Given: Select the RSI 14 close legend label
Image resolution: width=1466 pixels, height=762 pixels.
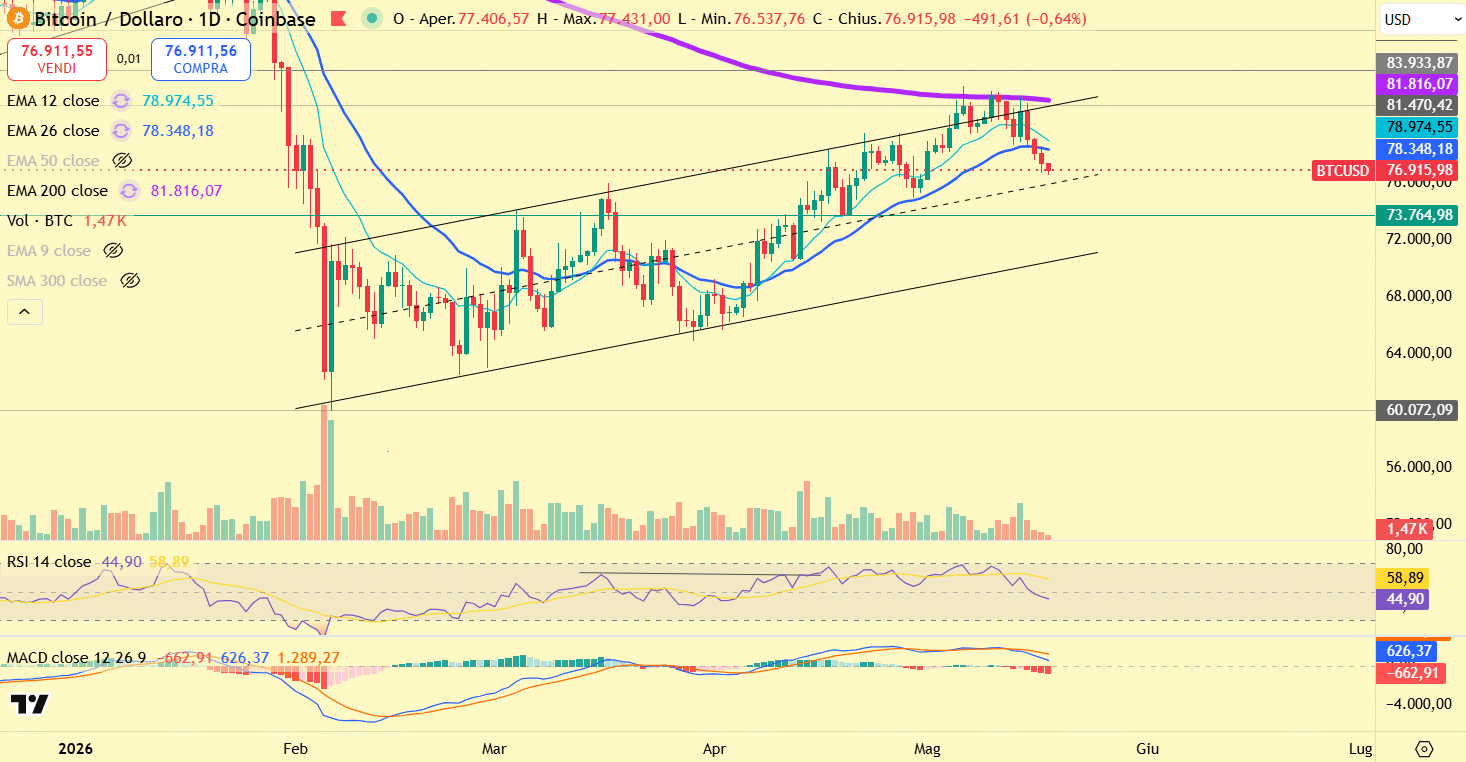Looking at the screenshot, I should click(x=49, y=562).
